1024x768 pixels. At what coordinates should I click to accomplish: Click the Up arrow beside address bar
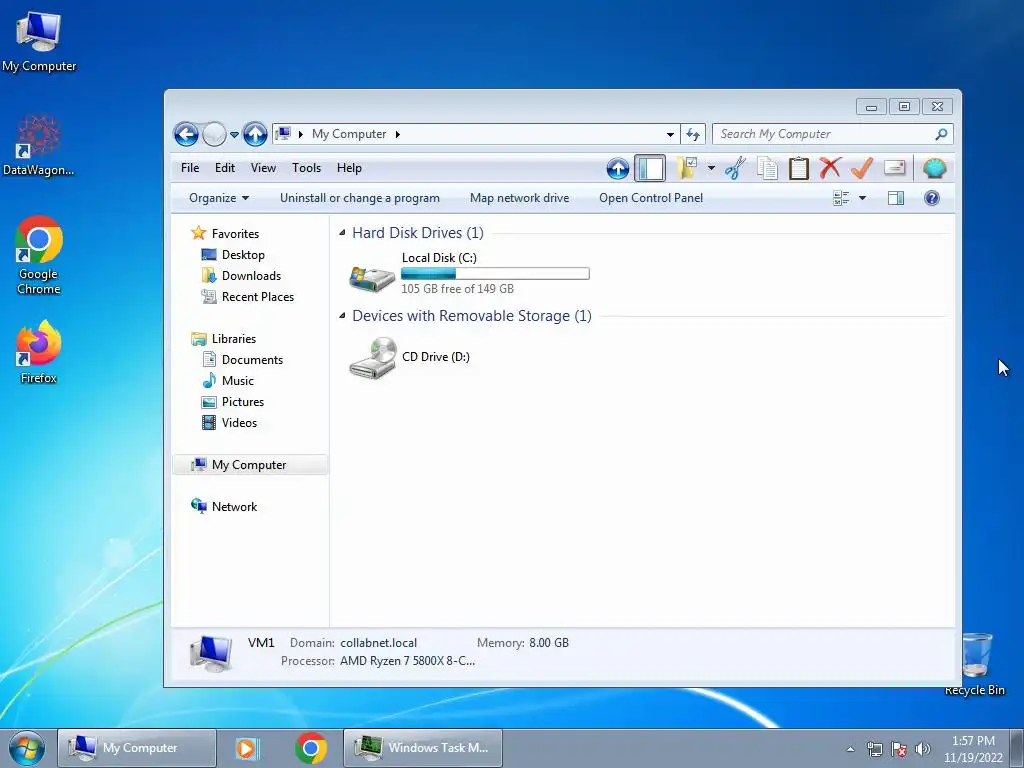[255, 135]
